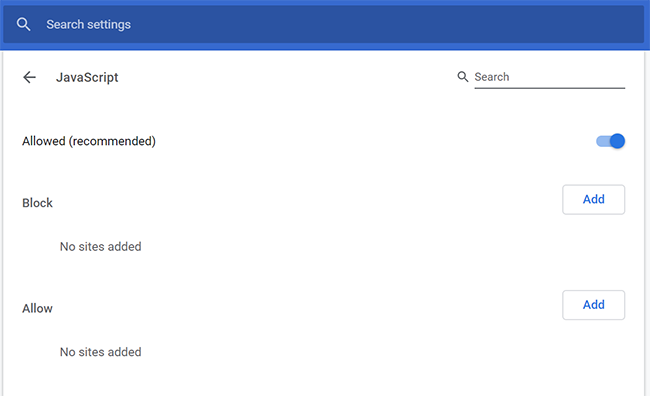The width and height of the screenshot is (650, 396).
Task: Click No sites added under Allow
Action: point(101,352)
